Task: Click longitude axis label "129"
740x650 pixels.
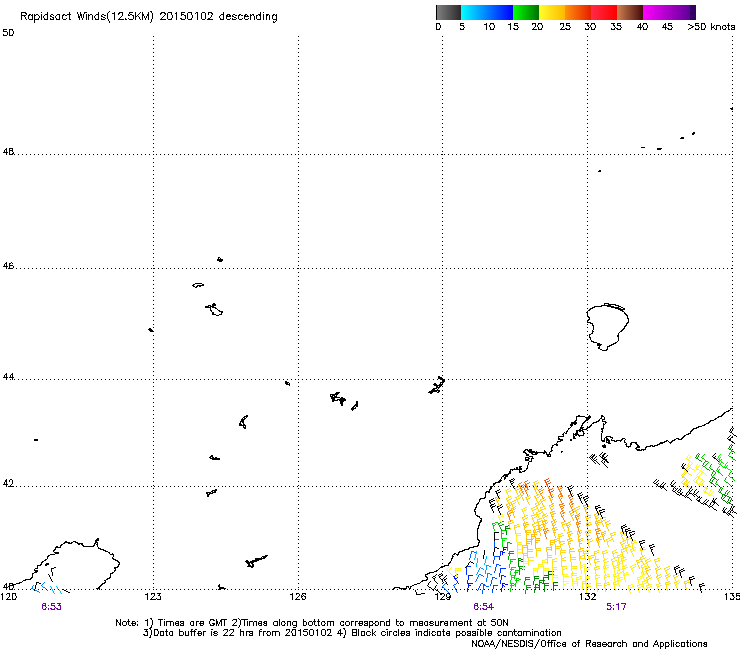Action: point(443,597)
